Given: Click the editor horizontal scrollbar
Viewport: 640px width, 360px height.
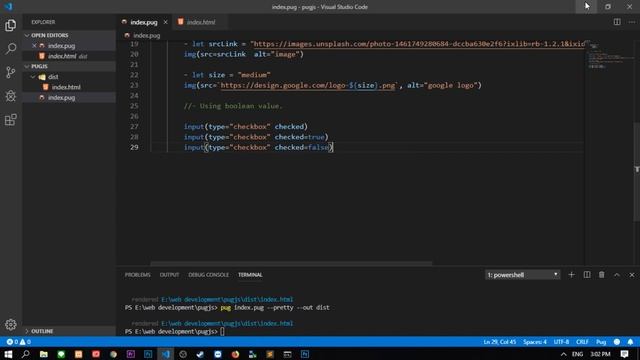Looking at the screenshot, I should (291, 263).
